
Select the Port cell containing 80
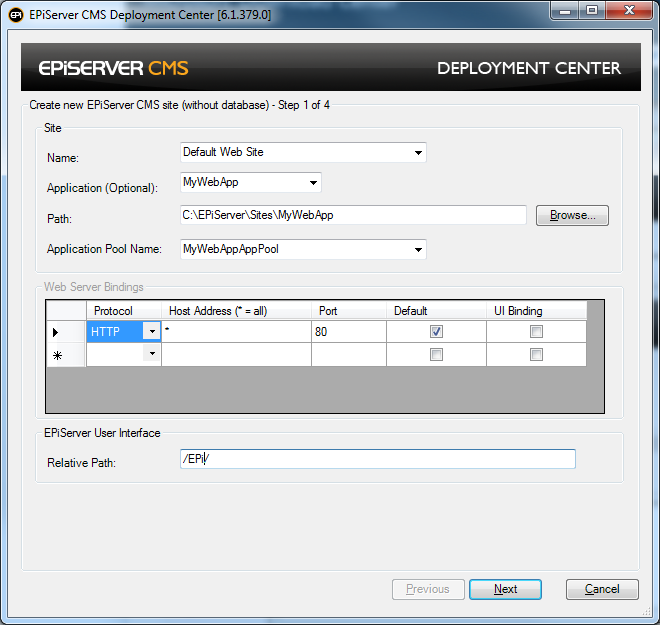[x=348, y=331]
